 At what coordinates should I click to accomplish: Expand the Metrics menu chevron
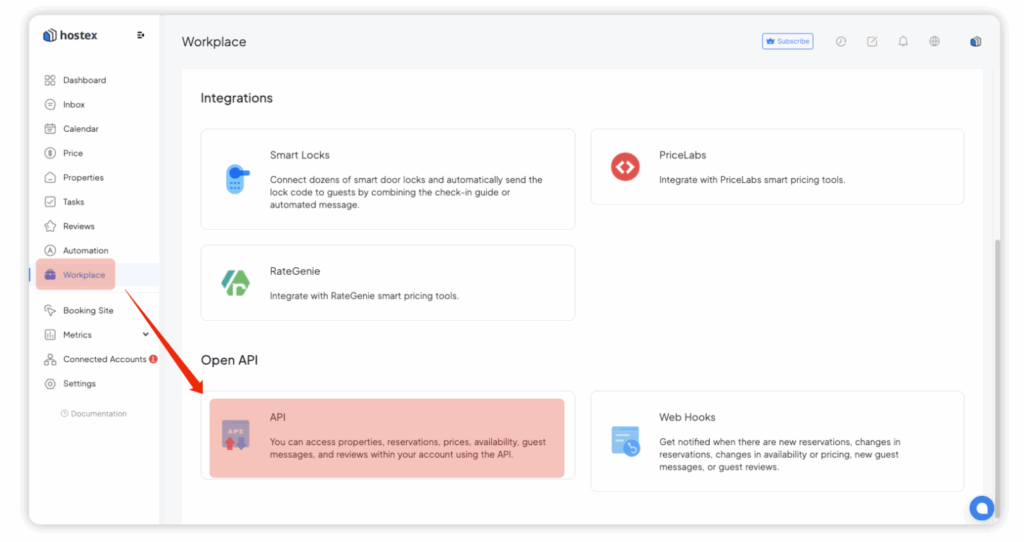click(x=146, y=335)
